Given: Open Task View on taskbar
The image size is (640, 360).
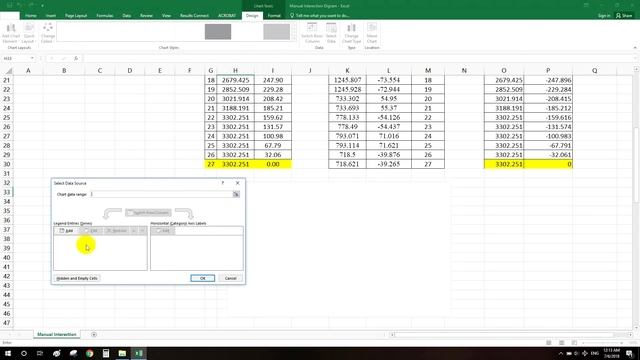Looking at the screenshot, I should click(40, 353).
